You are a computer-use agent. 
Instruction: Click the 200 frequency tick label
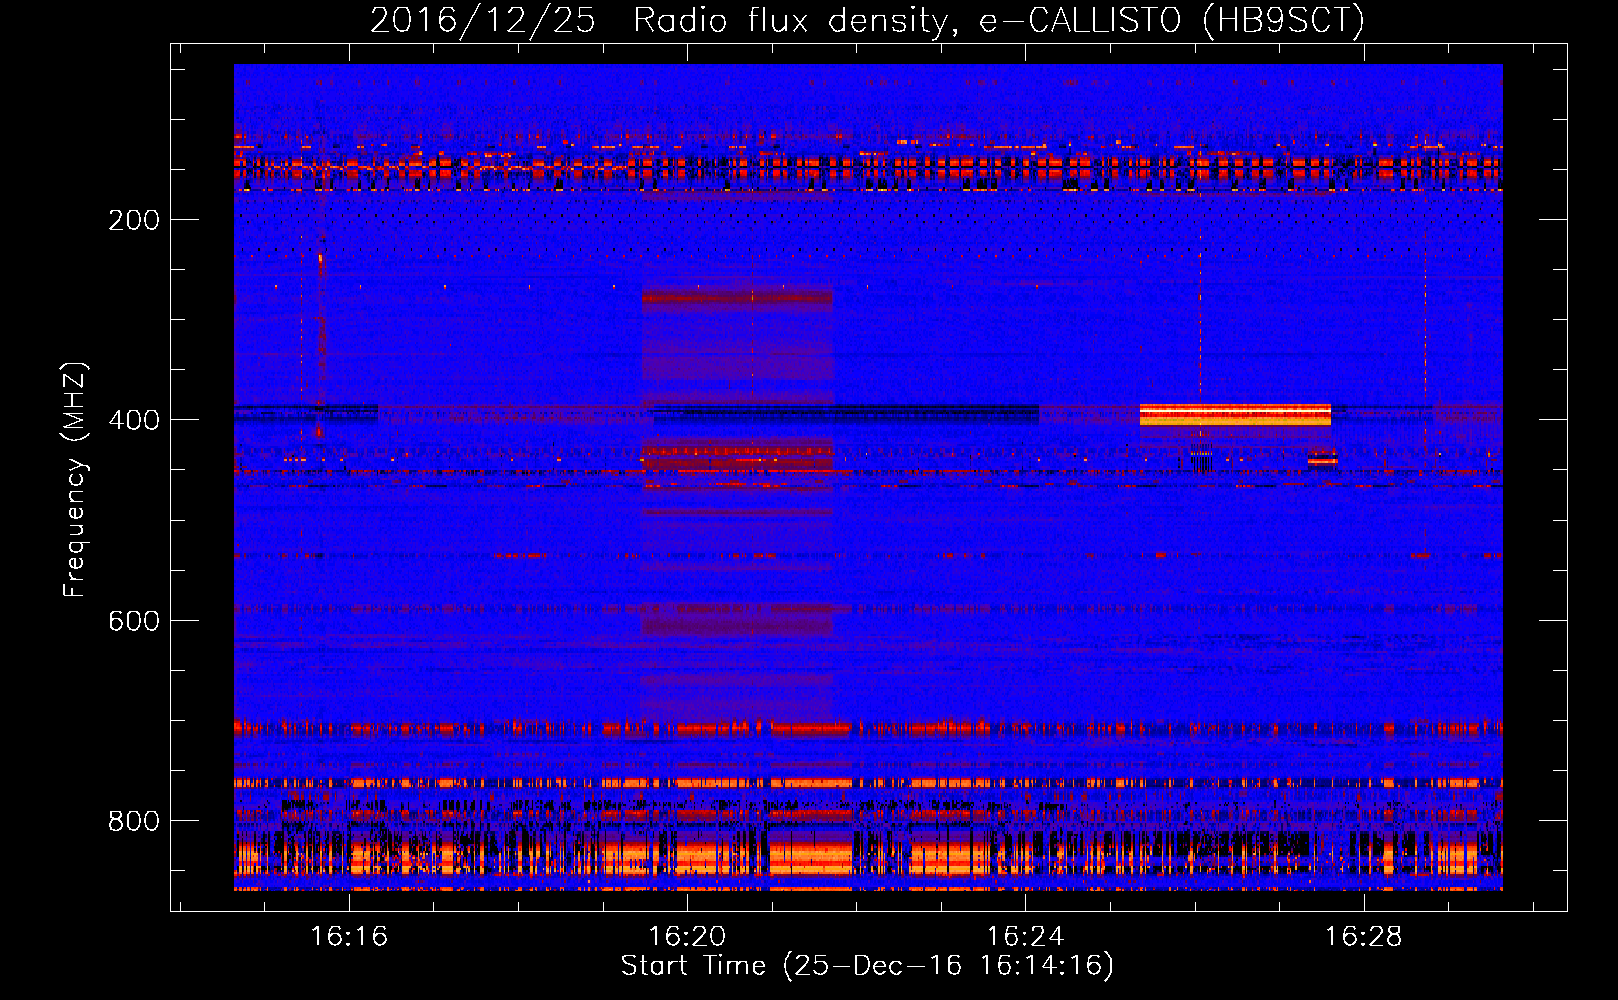pyautogui.click(x=134, y=220)
